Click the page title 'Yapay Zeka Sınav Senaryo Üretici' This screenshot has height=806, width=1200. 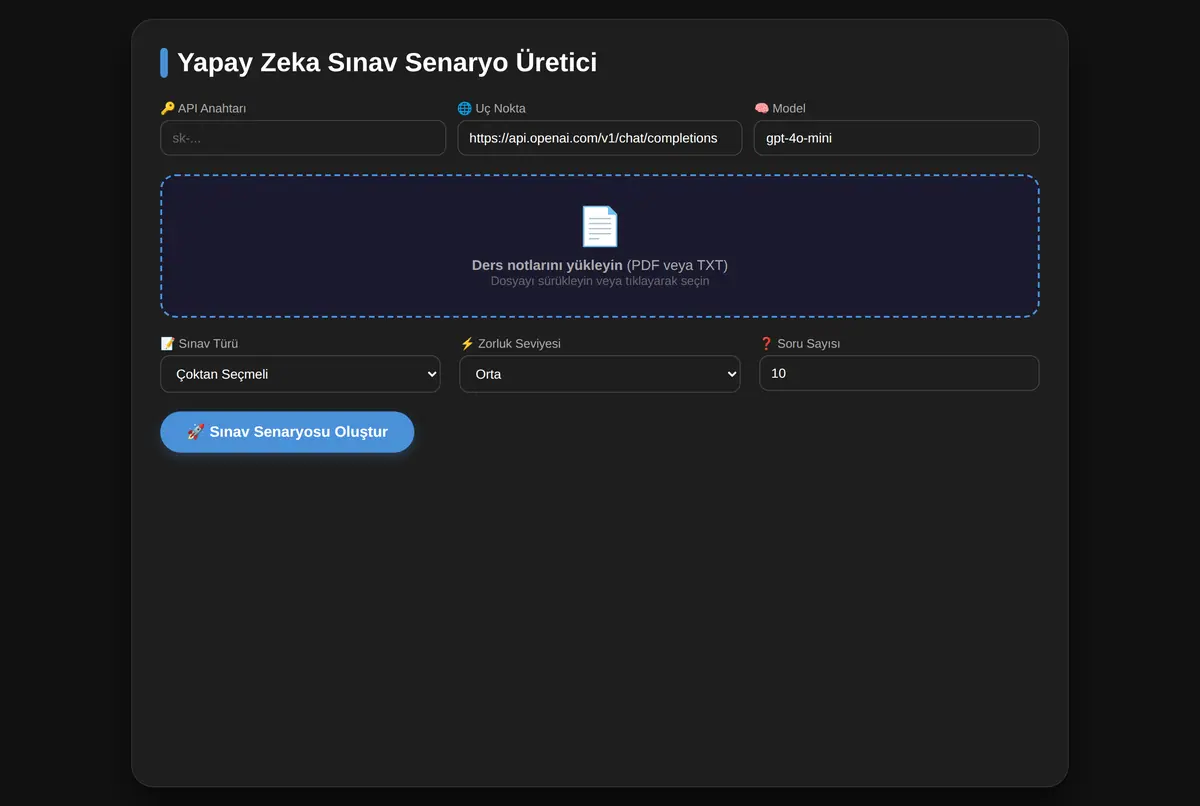pos(387,62)
